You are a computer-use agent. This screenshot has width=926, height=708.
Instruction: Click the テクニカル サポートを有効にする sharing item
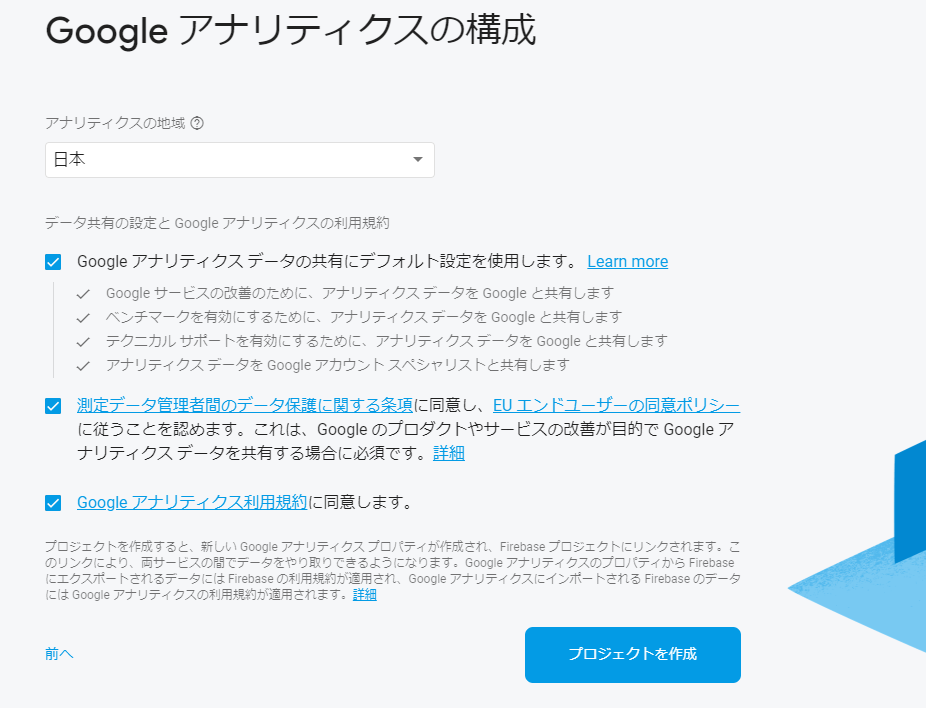tap(386, 341)
